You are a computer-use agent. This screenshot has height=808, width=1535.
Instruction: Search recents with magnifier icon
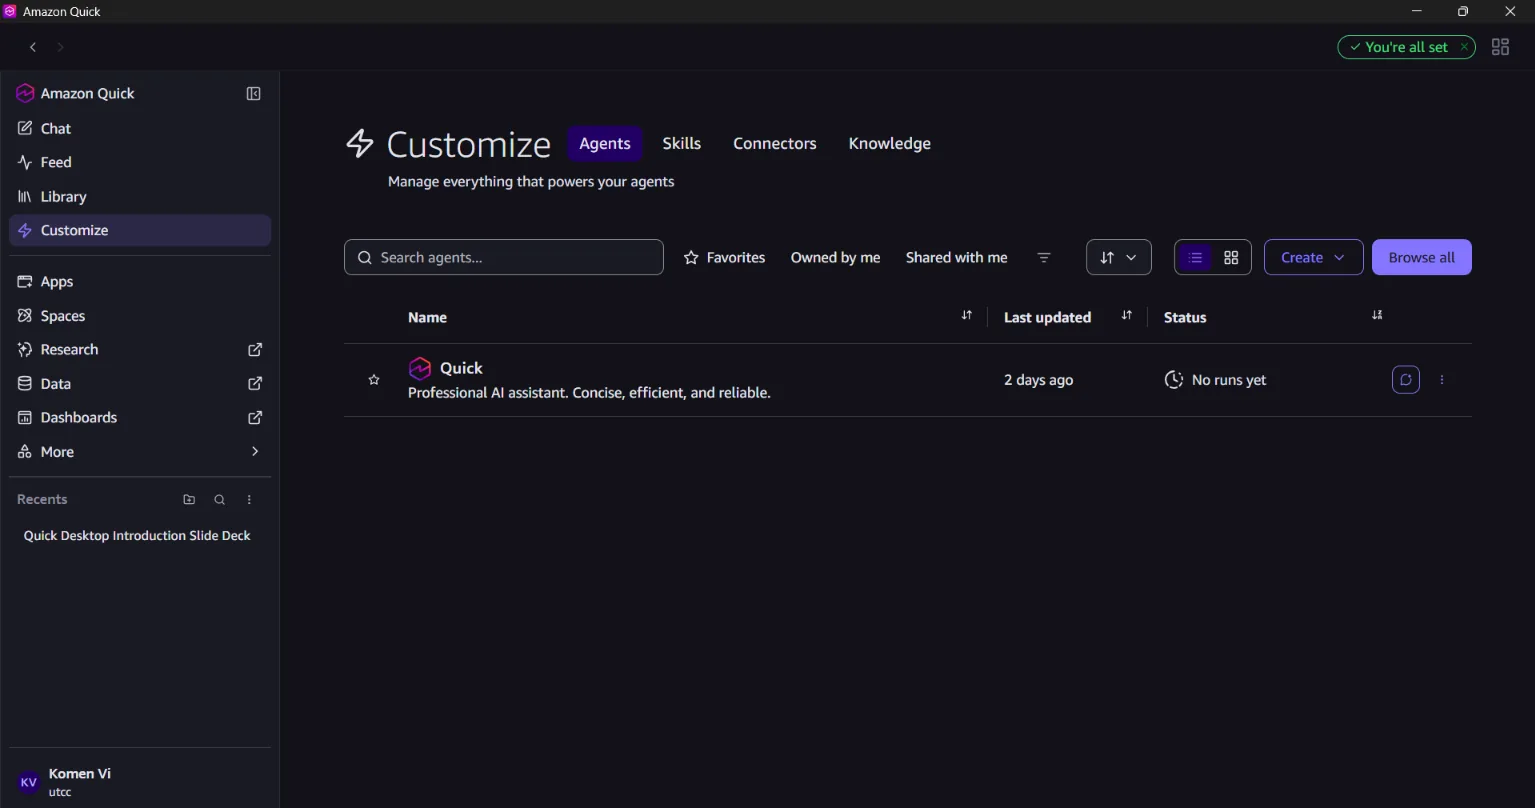pyautogui.click(x=220, y=500)
